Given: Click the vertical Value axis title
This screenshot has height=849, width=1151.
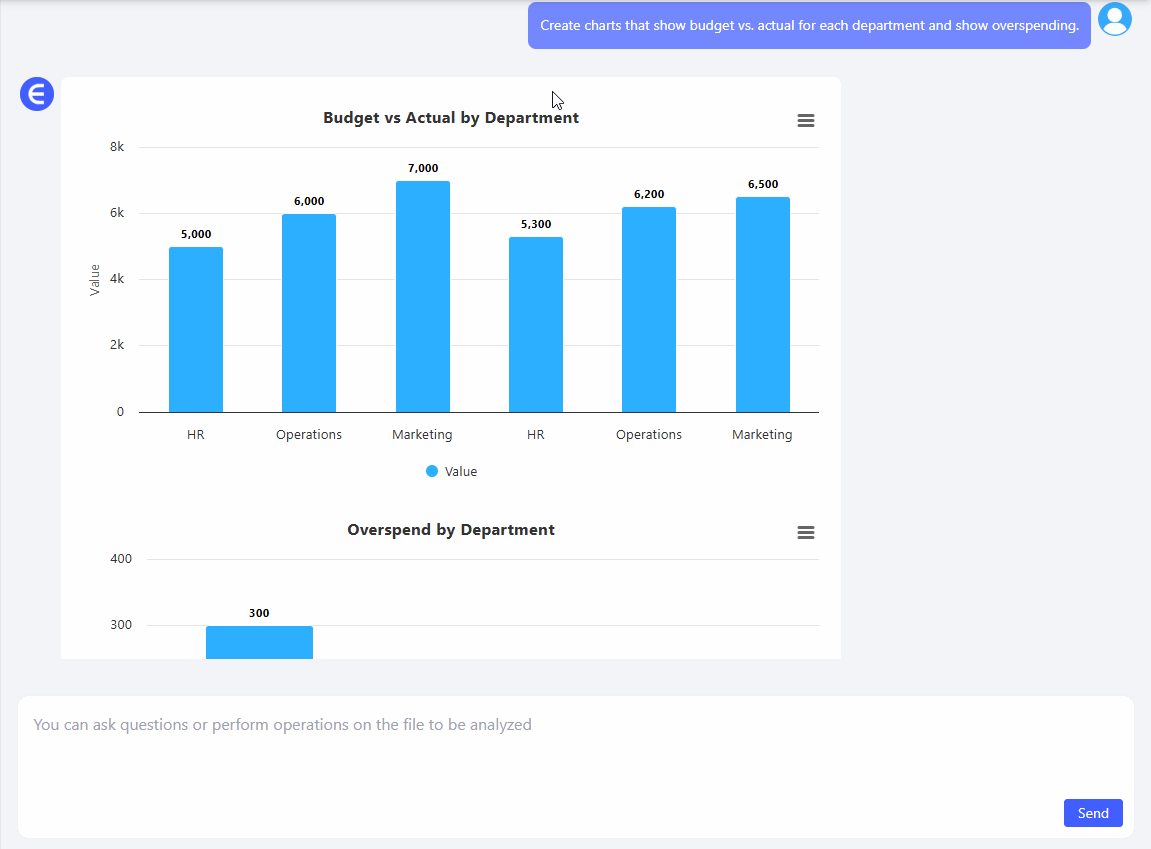Looking at the screenshot, I should [x=95, y=280].
